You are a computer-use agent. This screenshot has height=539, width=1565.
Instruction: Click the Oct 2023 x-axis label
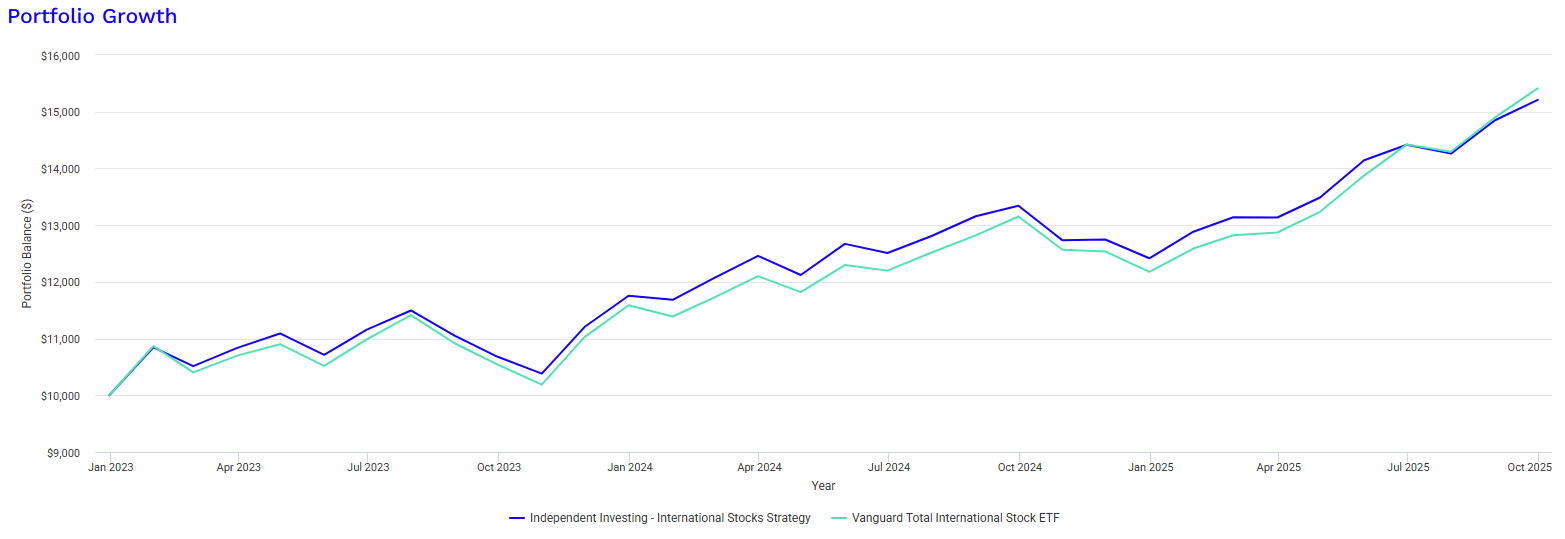point(498,467)
